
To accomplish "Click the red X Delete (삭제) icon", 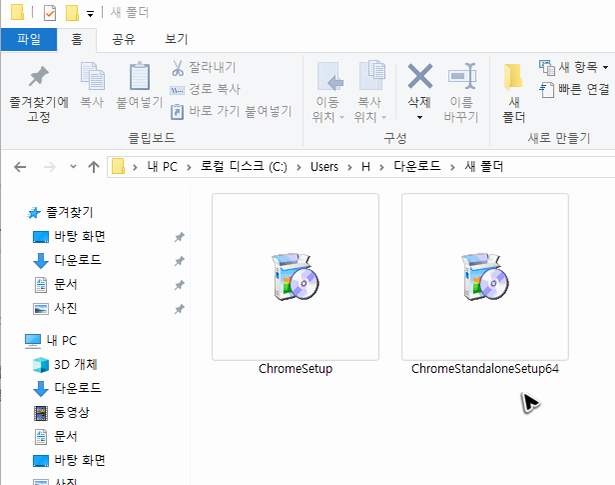I will coord(420,76).
